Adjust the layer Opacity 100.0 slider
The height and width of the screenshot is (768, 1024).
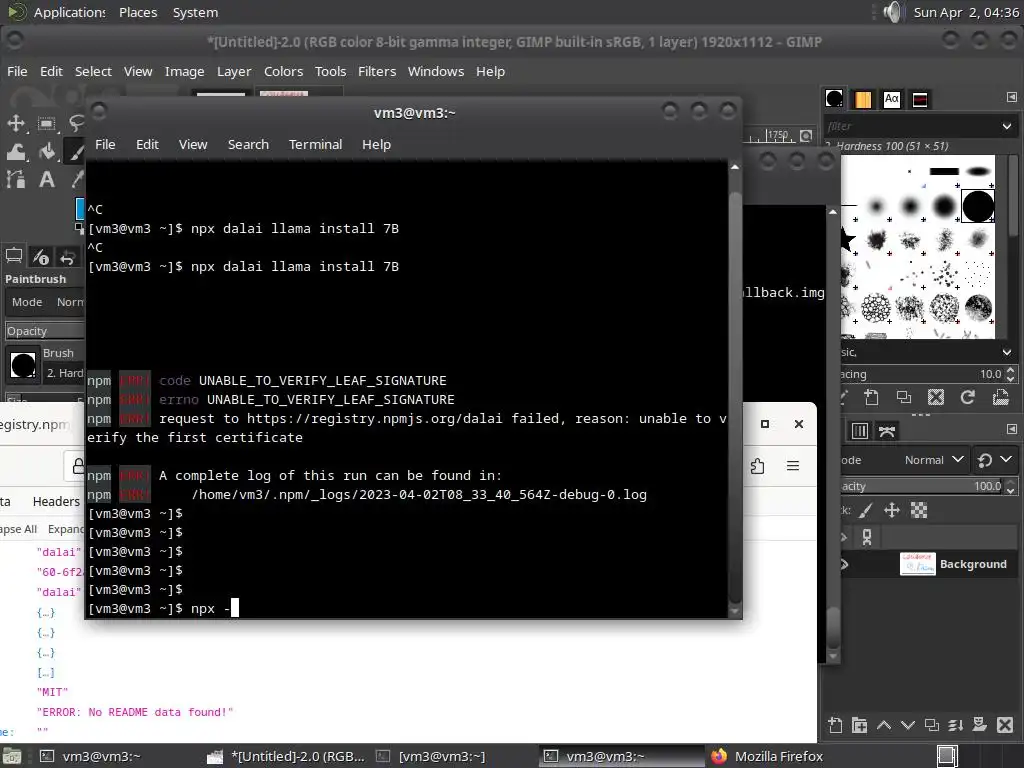coord(921,486)
